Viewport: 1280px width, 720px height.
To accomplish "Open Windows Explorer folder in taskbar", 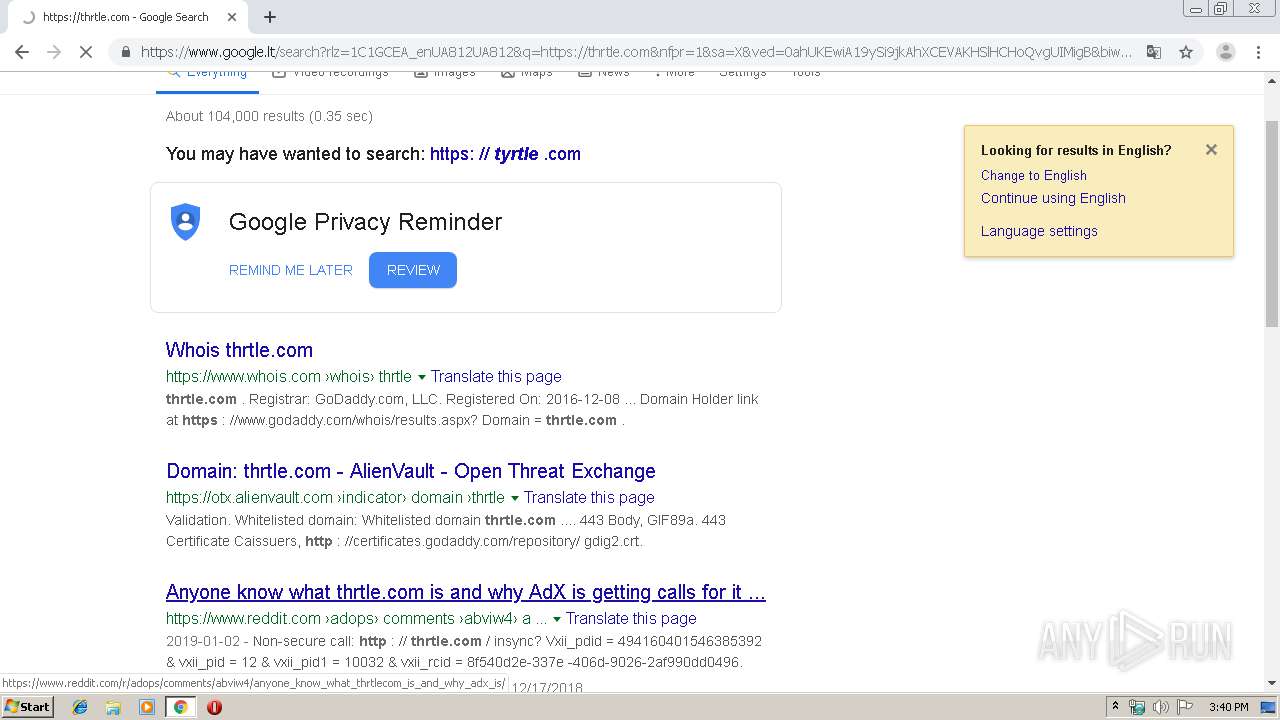I will point(113,707).
